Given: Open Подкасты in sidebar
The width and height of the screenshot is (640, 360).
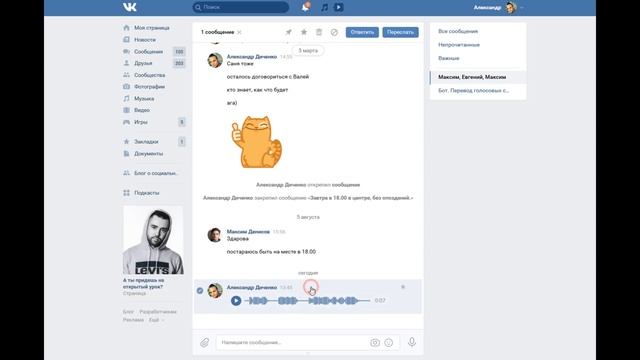Looking at the screenshot, I should 147,193.
